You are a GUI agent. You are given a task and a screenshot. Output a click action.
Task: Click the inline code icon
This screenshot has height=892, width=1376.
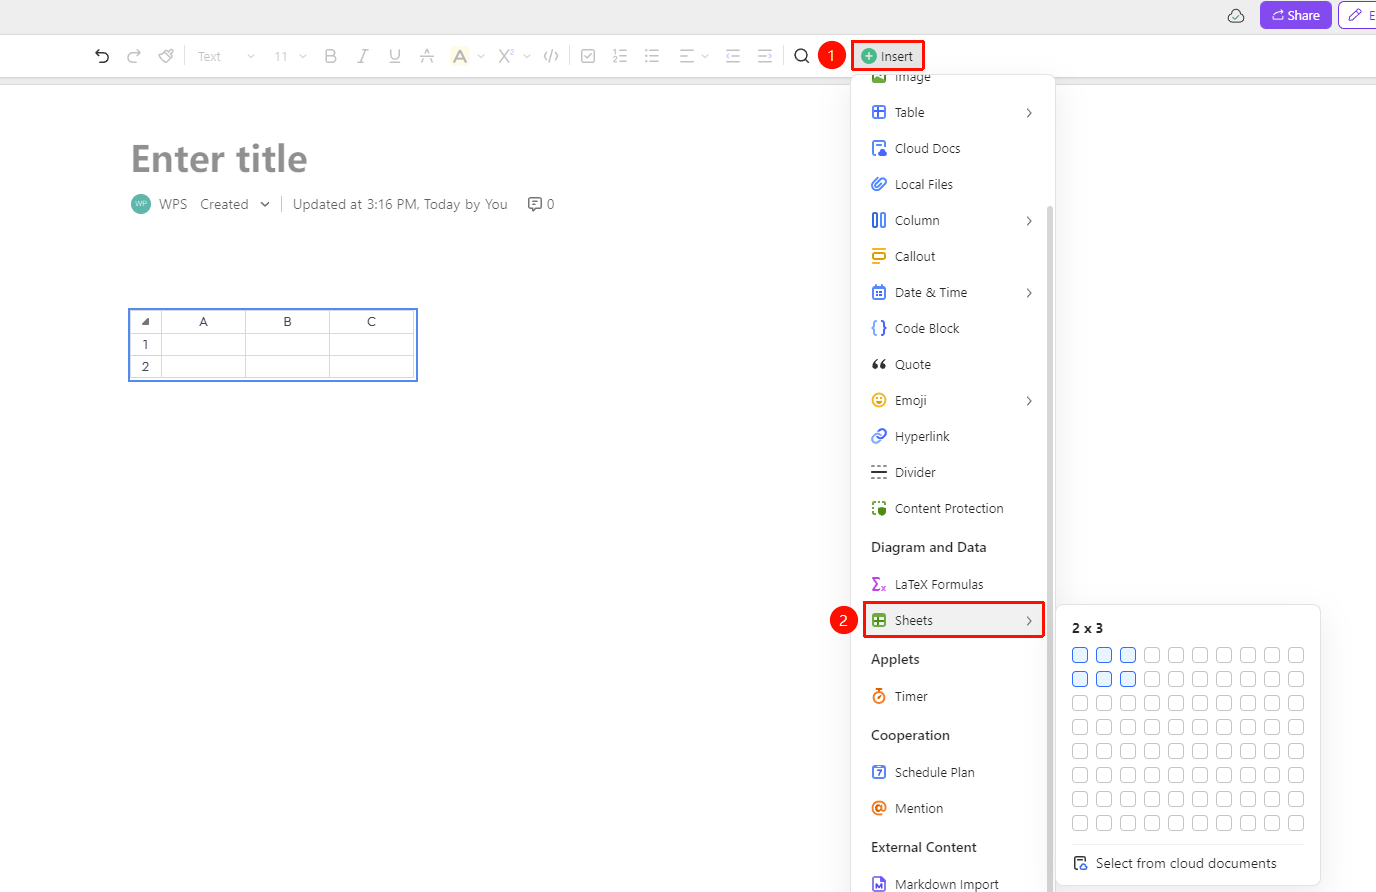pyautogui.click(x=551, y=56)
